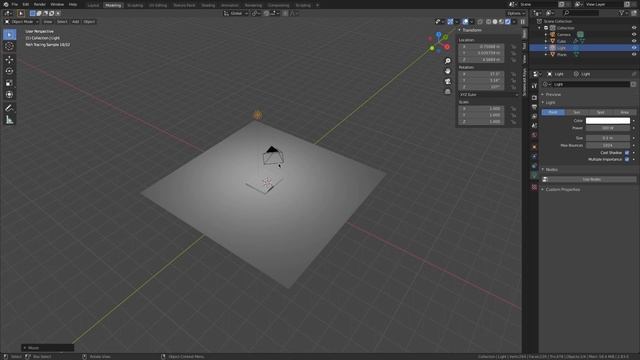640x360 pixels.
Task: Click the pause render preview icon
Action: tap(523, 22)
